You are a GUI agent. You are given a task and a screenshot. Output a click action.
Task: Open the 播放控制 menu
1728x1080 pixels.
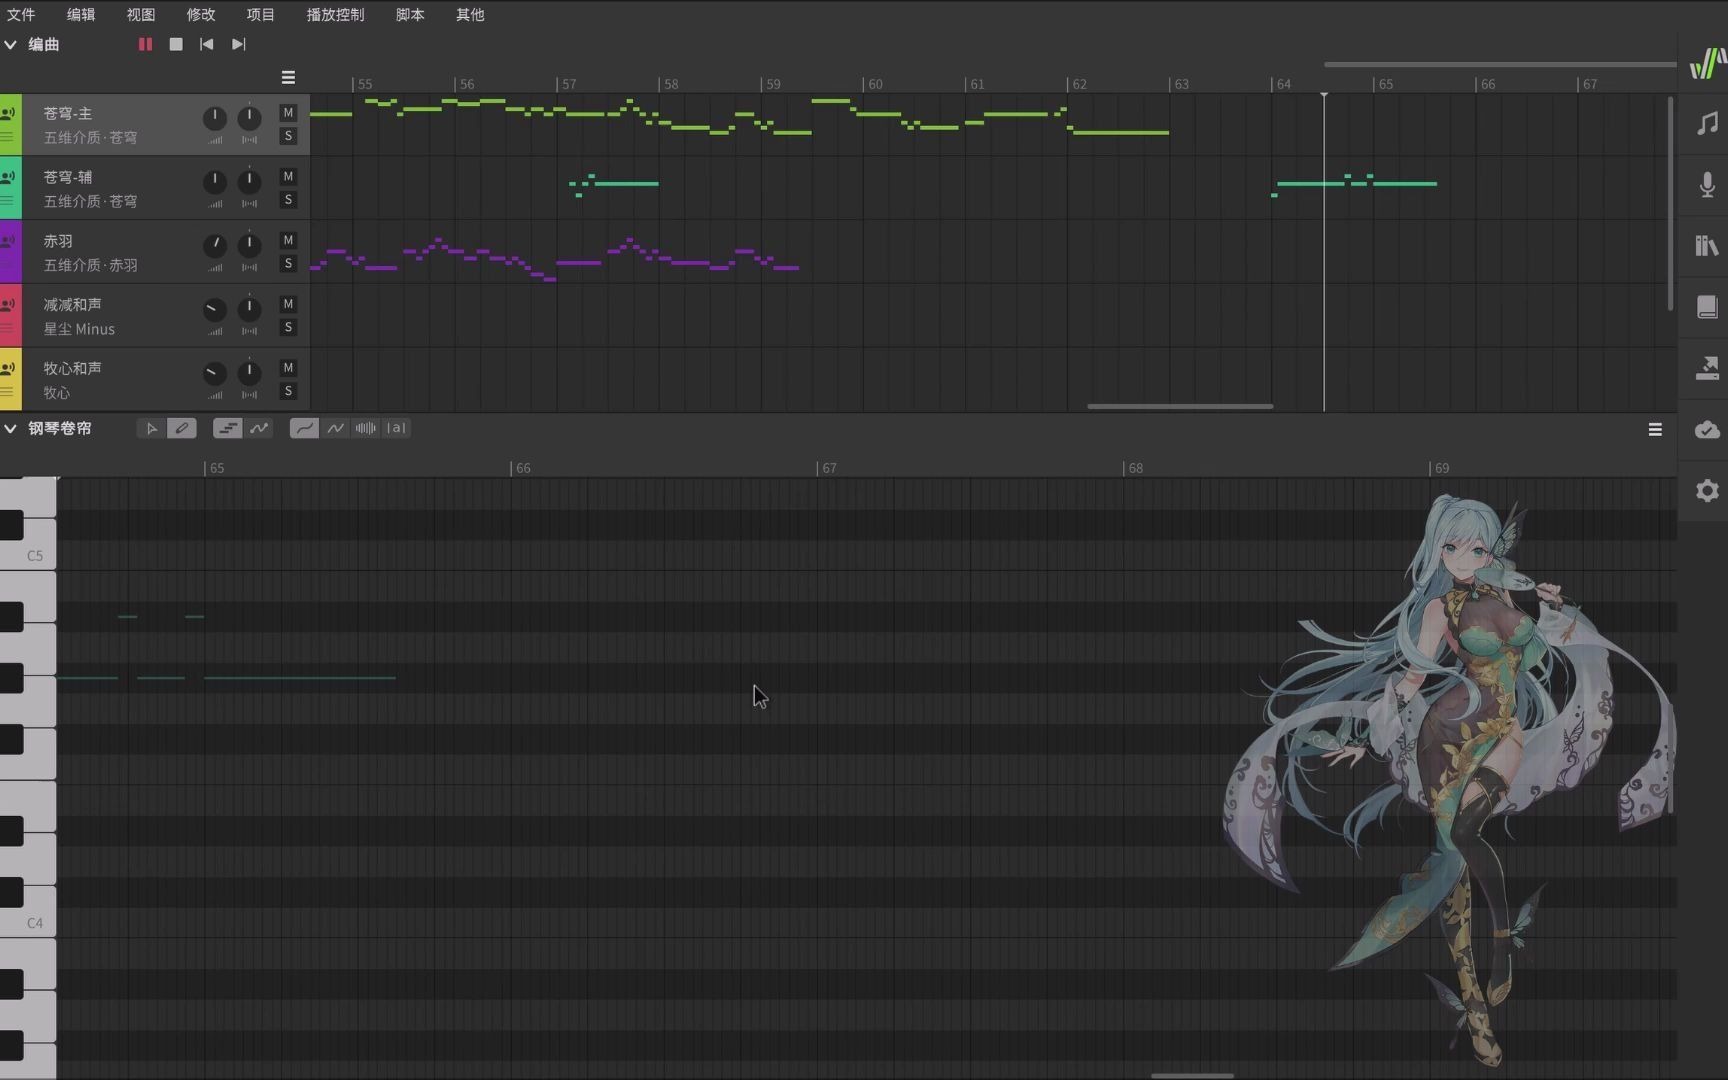pos(335,15)
